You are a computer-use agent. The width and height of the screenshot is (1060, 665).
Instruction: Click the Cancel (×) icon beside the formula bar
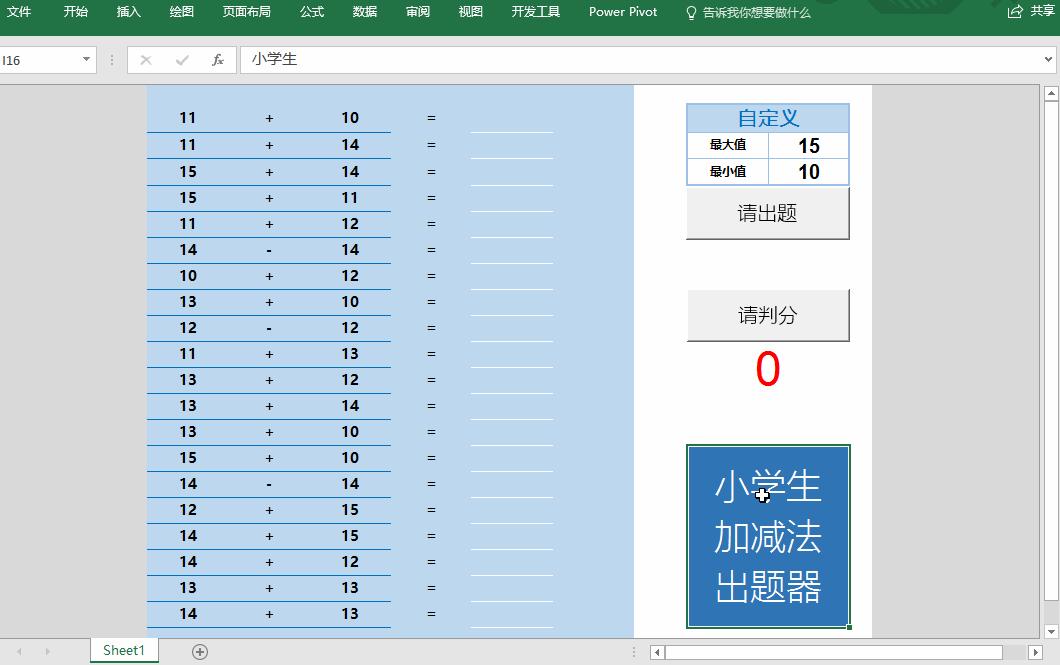[x=146, y=60]
